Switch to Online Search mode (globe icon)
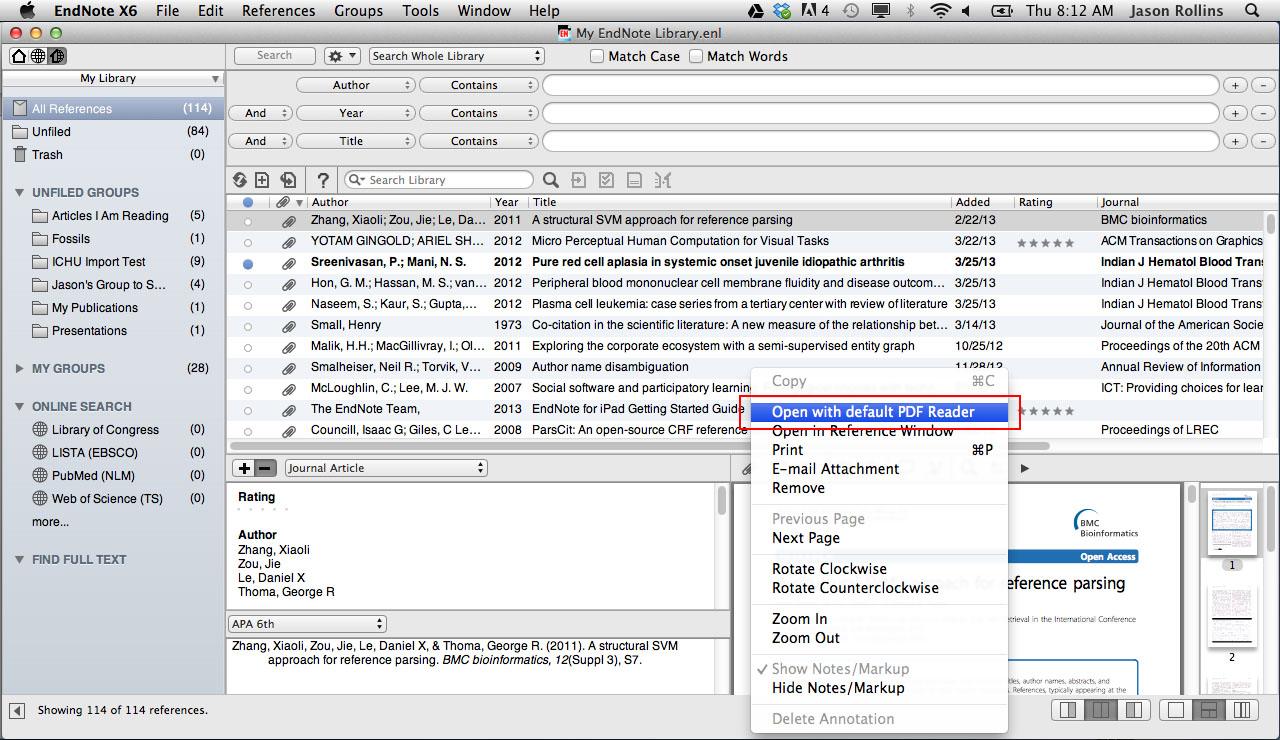The height and width of the screenshot is (740, 1280). (38, 56)
